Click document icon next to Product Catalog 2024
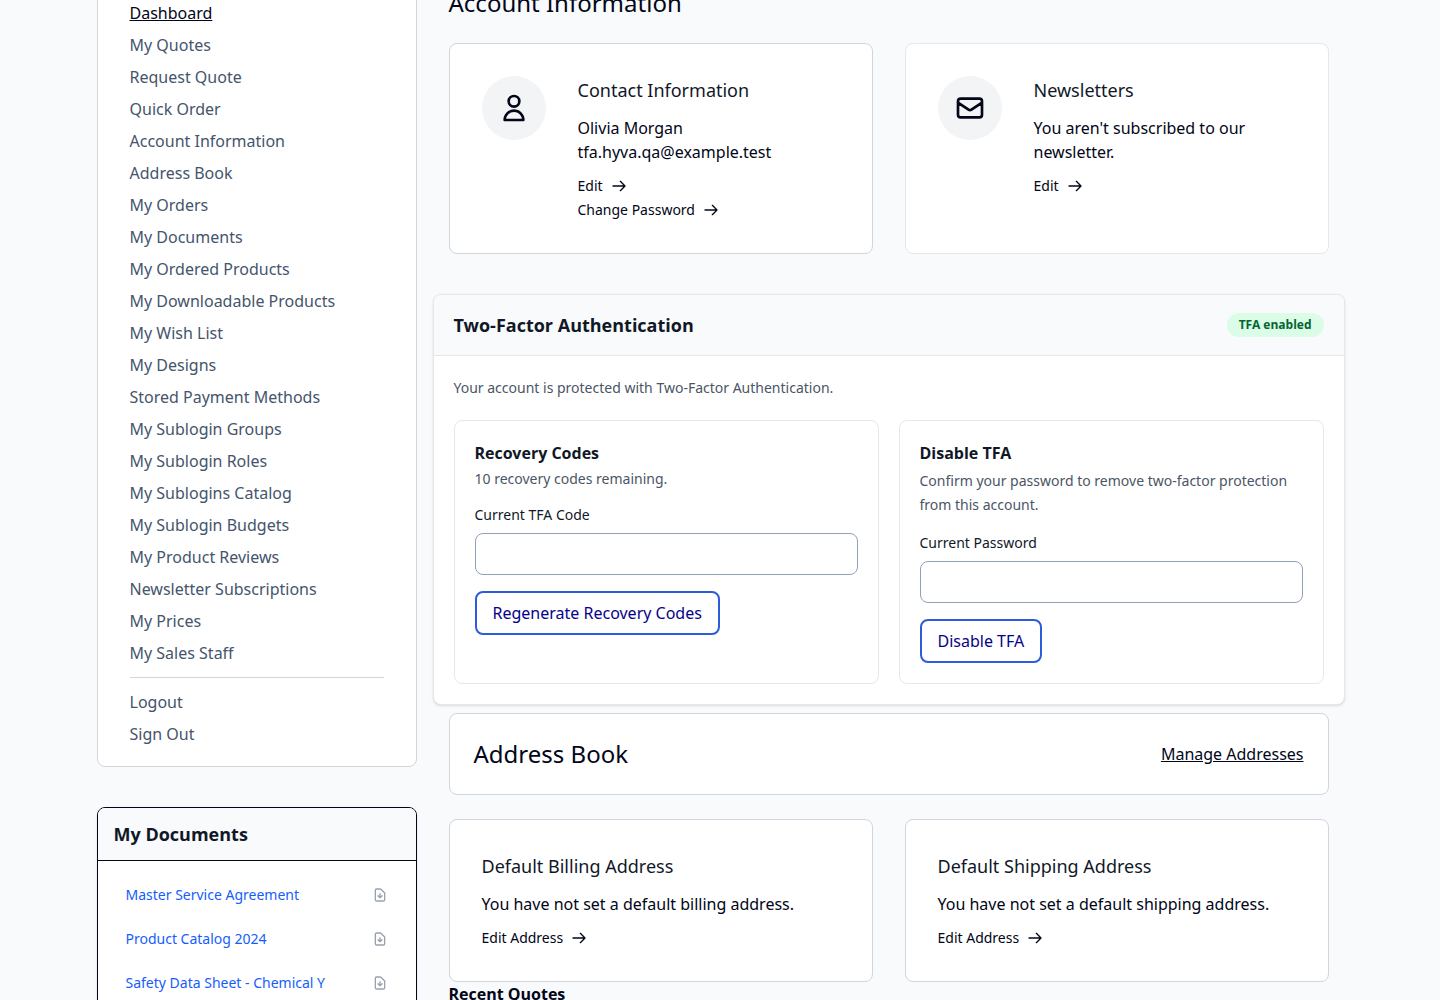This screenshot has height=1000, width=1440. 380,939
